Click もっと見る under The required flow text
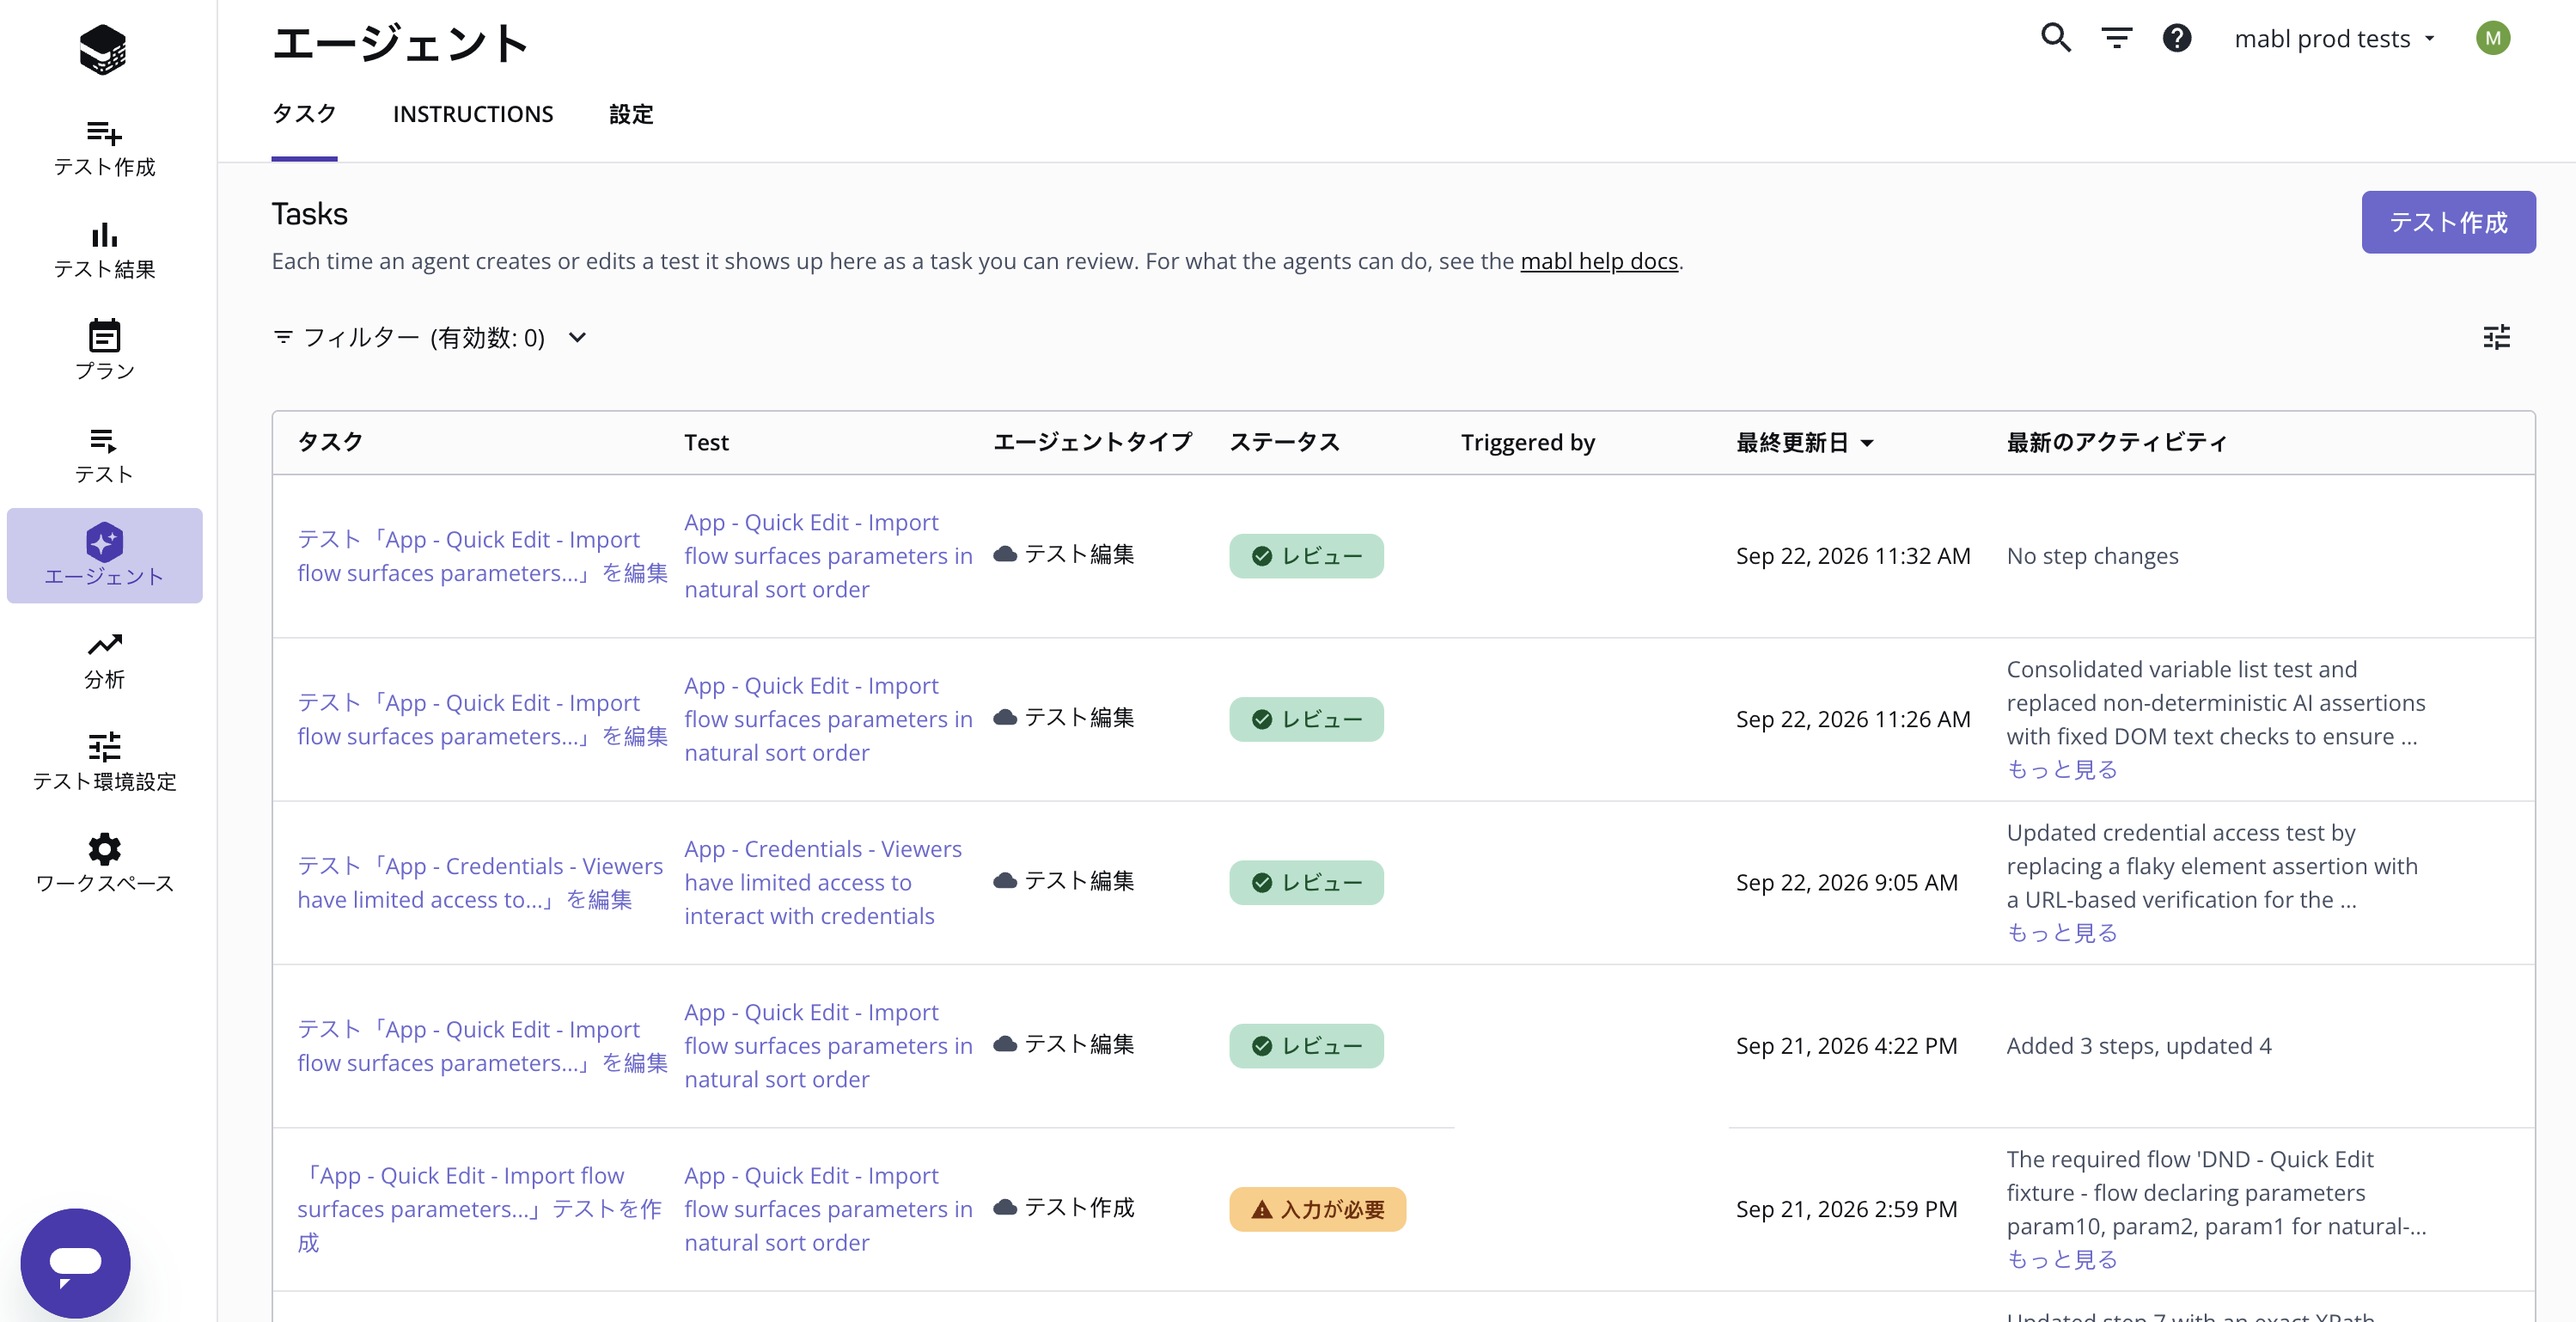Viewport: 2576px width, 1322px height. 2062,1259
